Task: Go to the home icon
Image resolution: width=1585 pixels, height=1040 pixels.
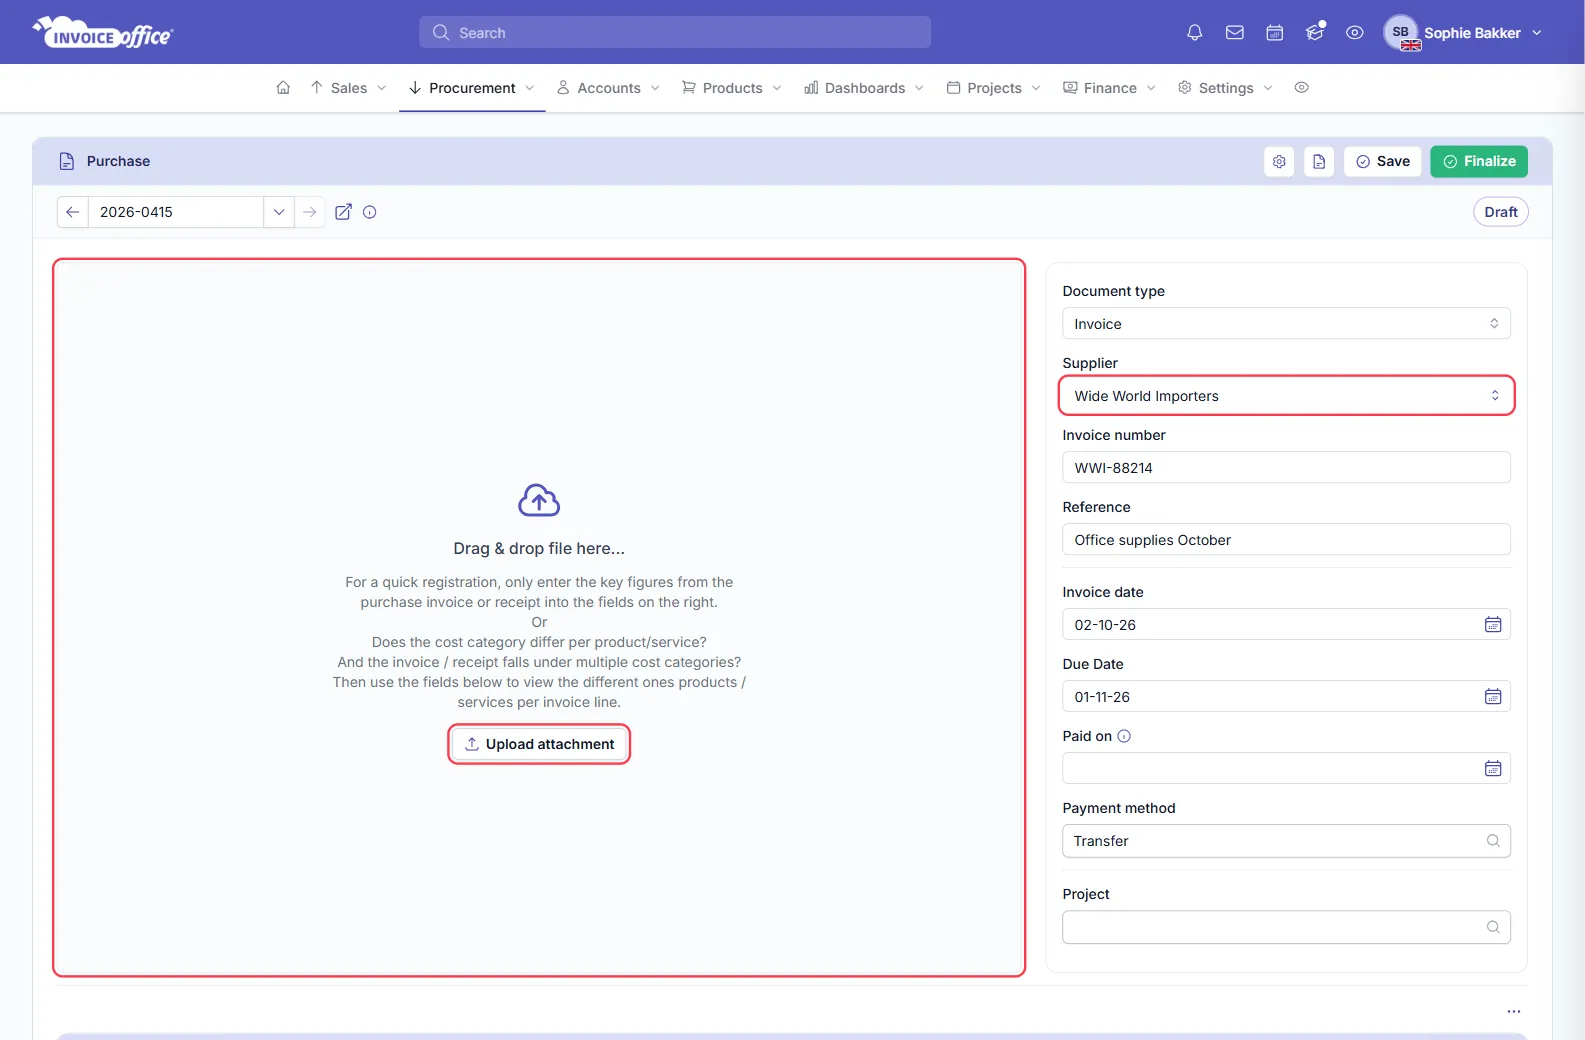Action: coord(283,88)
